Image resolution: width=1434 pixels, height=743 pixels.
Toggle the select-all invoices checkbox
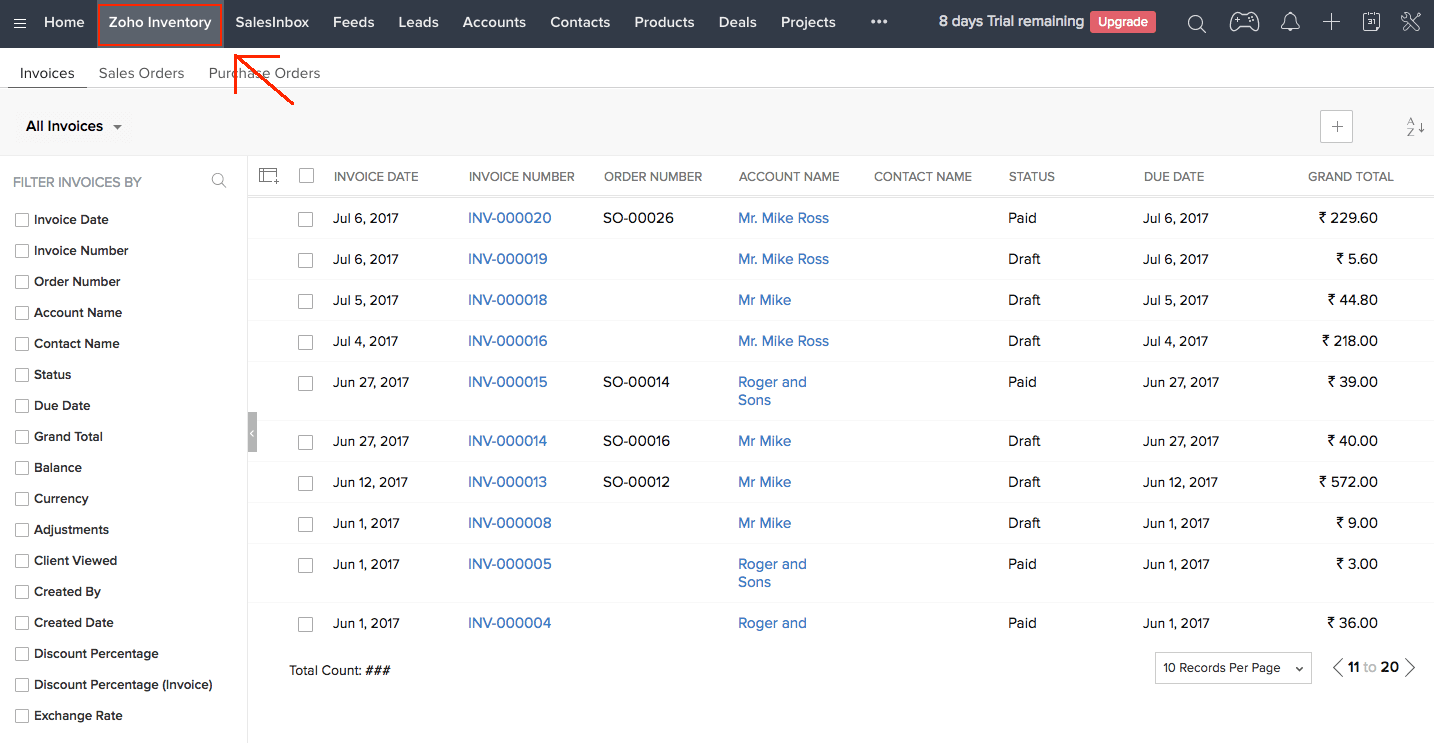click(306, 176)
